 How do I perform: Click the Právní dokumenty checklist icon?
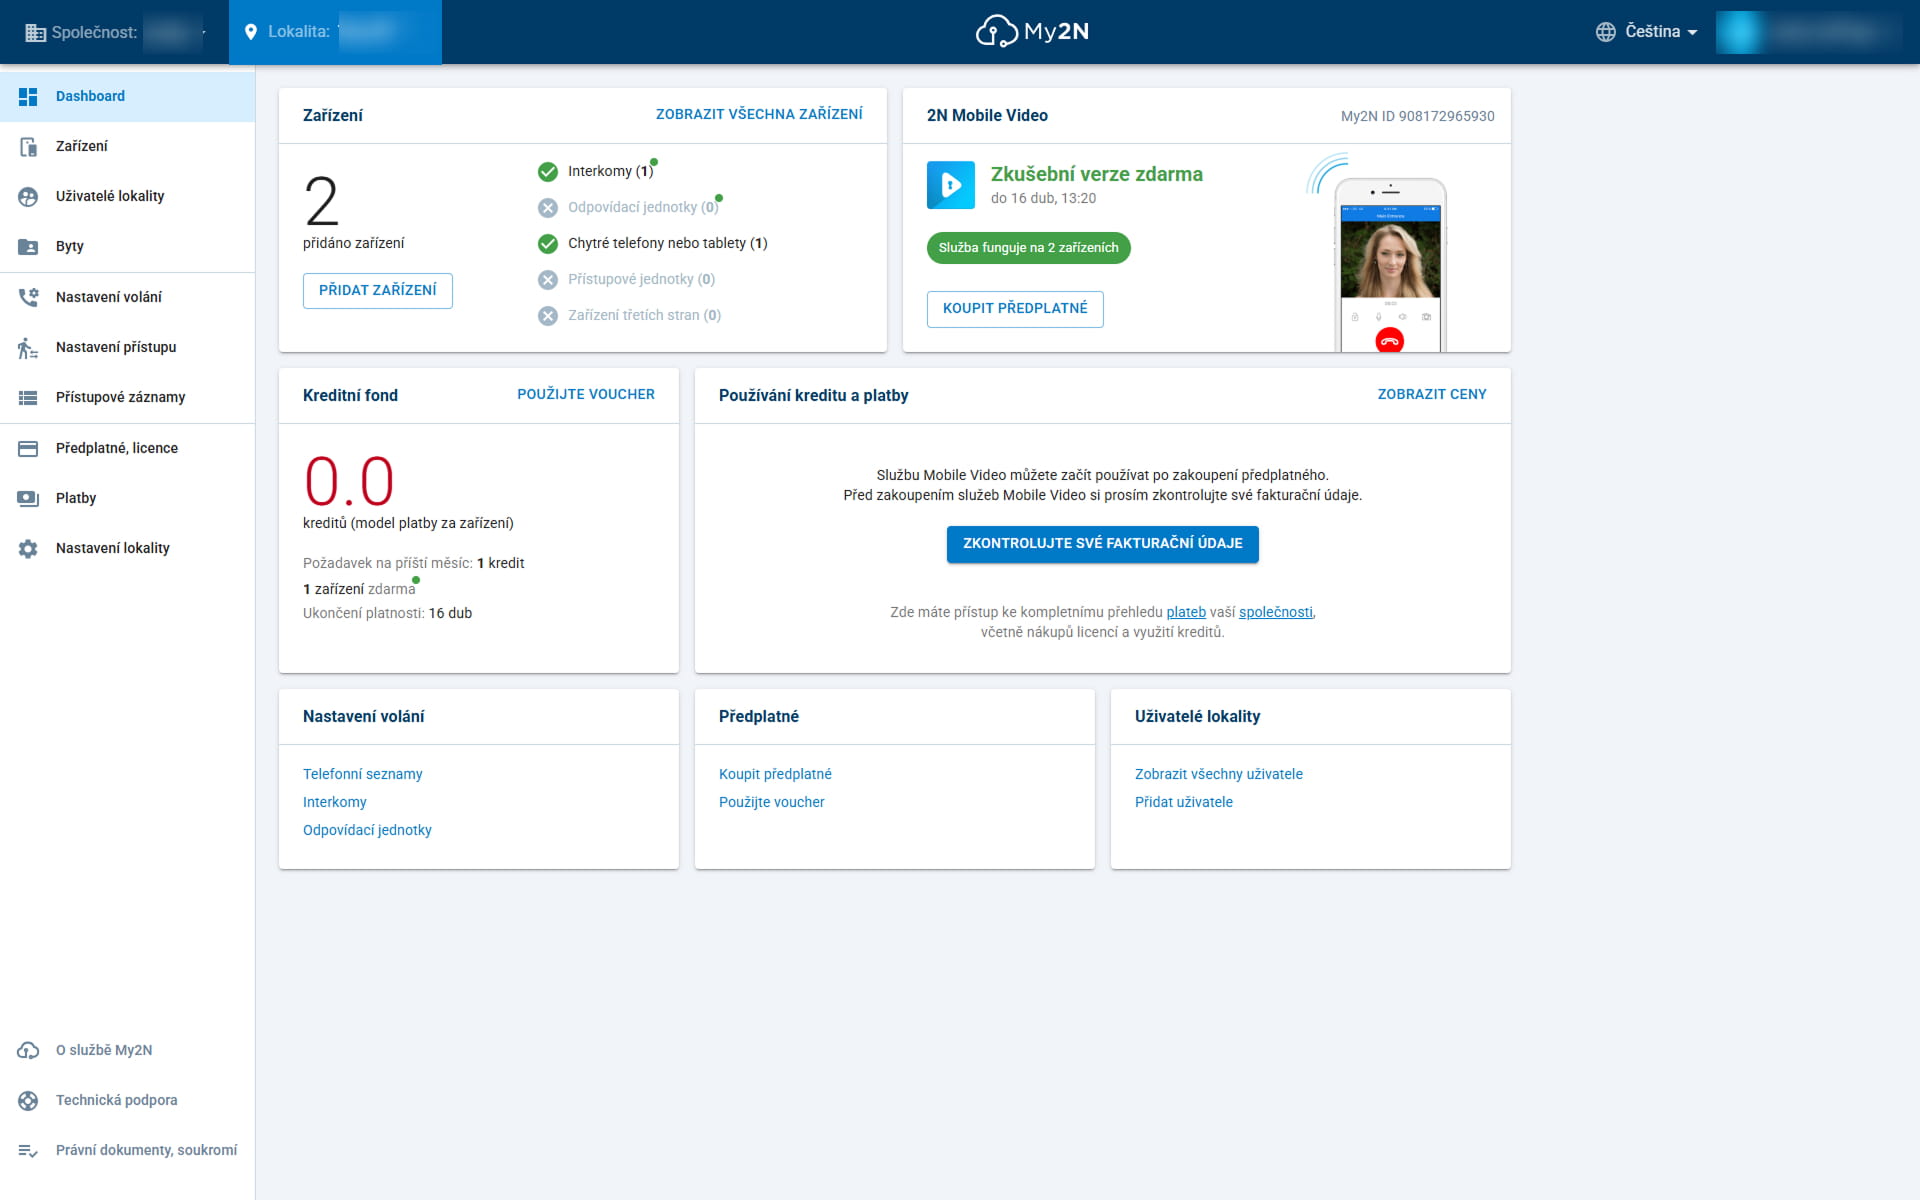(28, 1150)
